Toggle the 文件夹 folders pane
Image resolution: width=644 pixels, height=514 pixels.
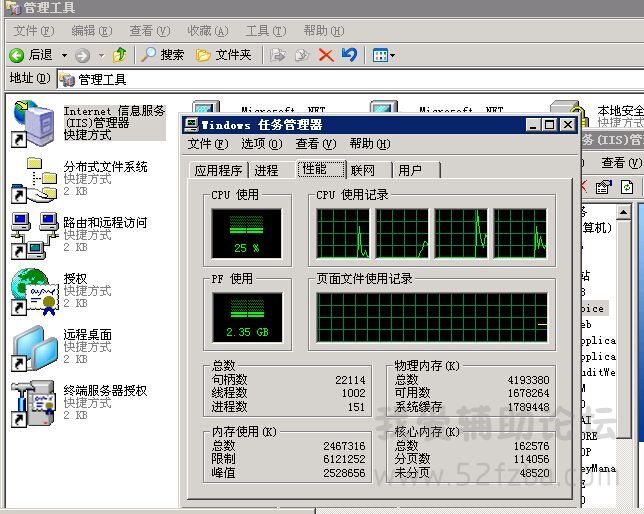tap(223, 55)
